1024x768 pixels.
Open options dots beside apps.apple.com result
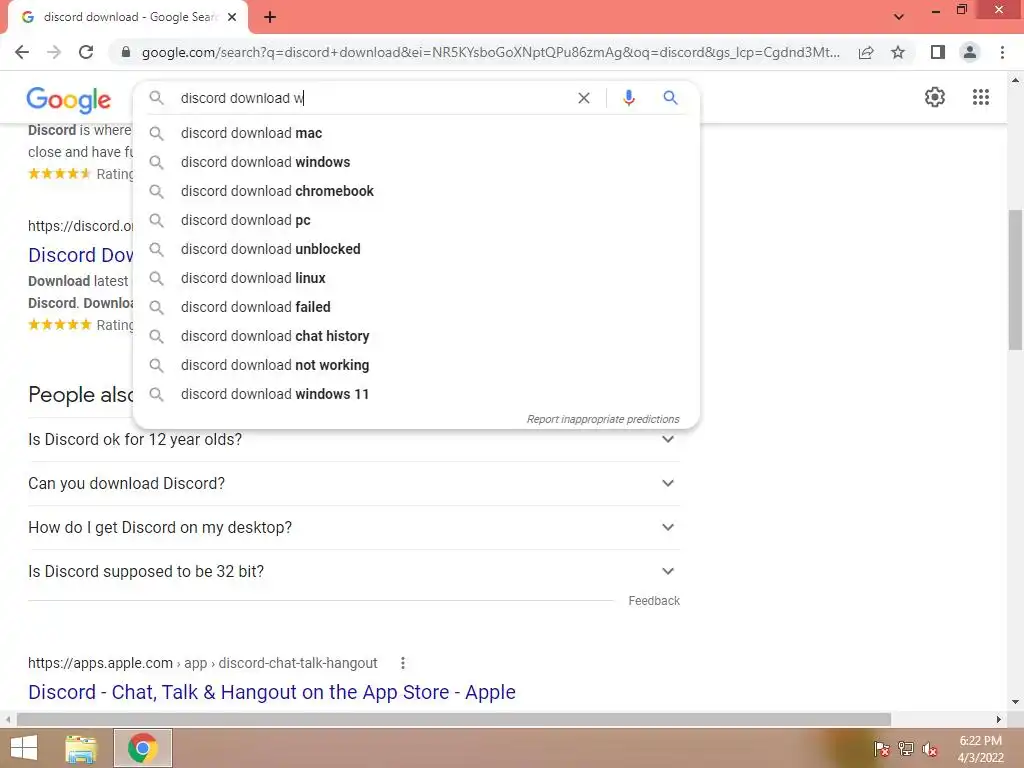pyautogui.click(x=403, y=664)
